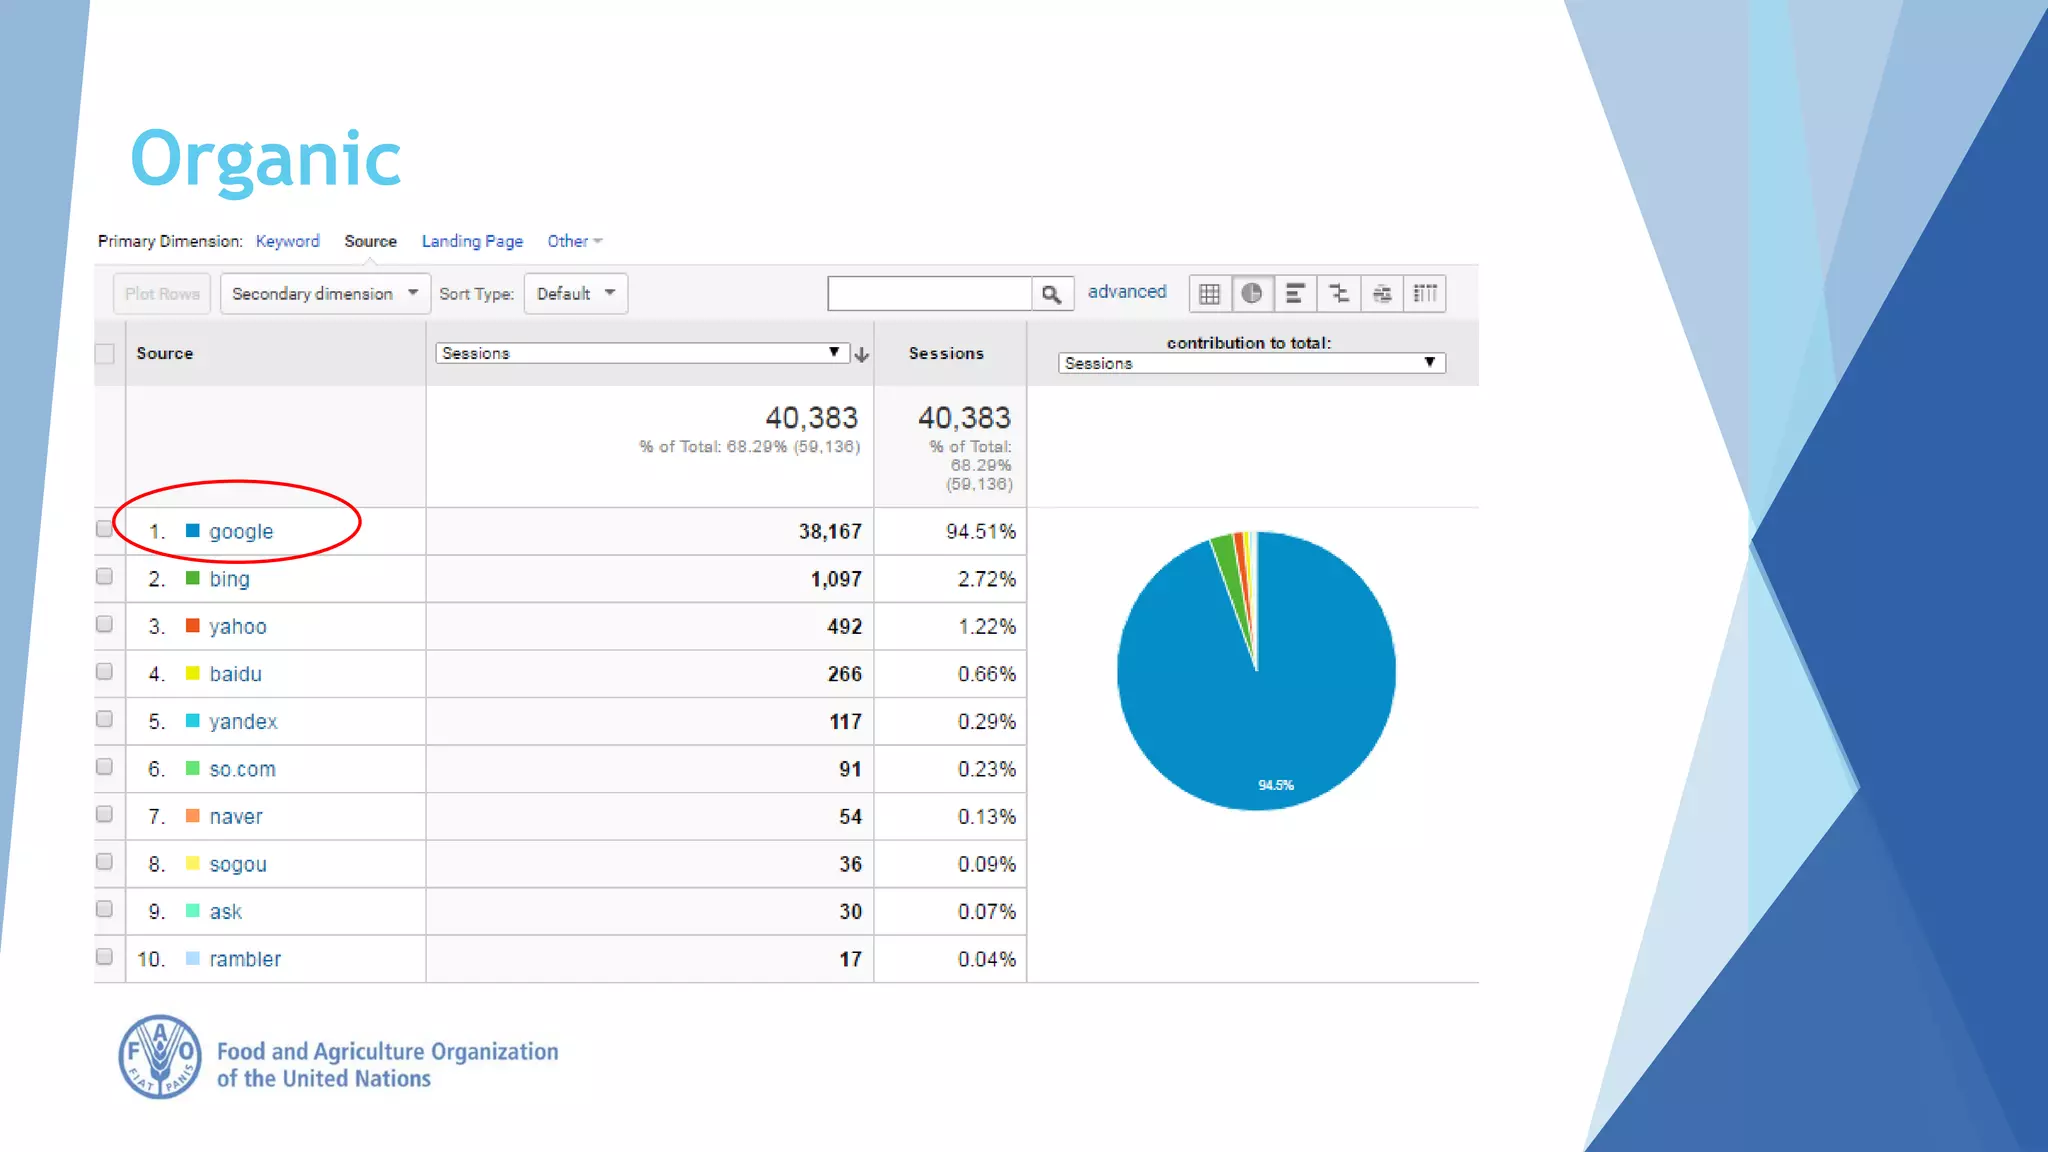Switch primary dimension to Keyword
Image resolution: width=2048 pixels, height=1152 pixels.
[288, 241]
